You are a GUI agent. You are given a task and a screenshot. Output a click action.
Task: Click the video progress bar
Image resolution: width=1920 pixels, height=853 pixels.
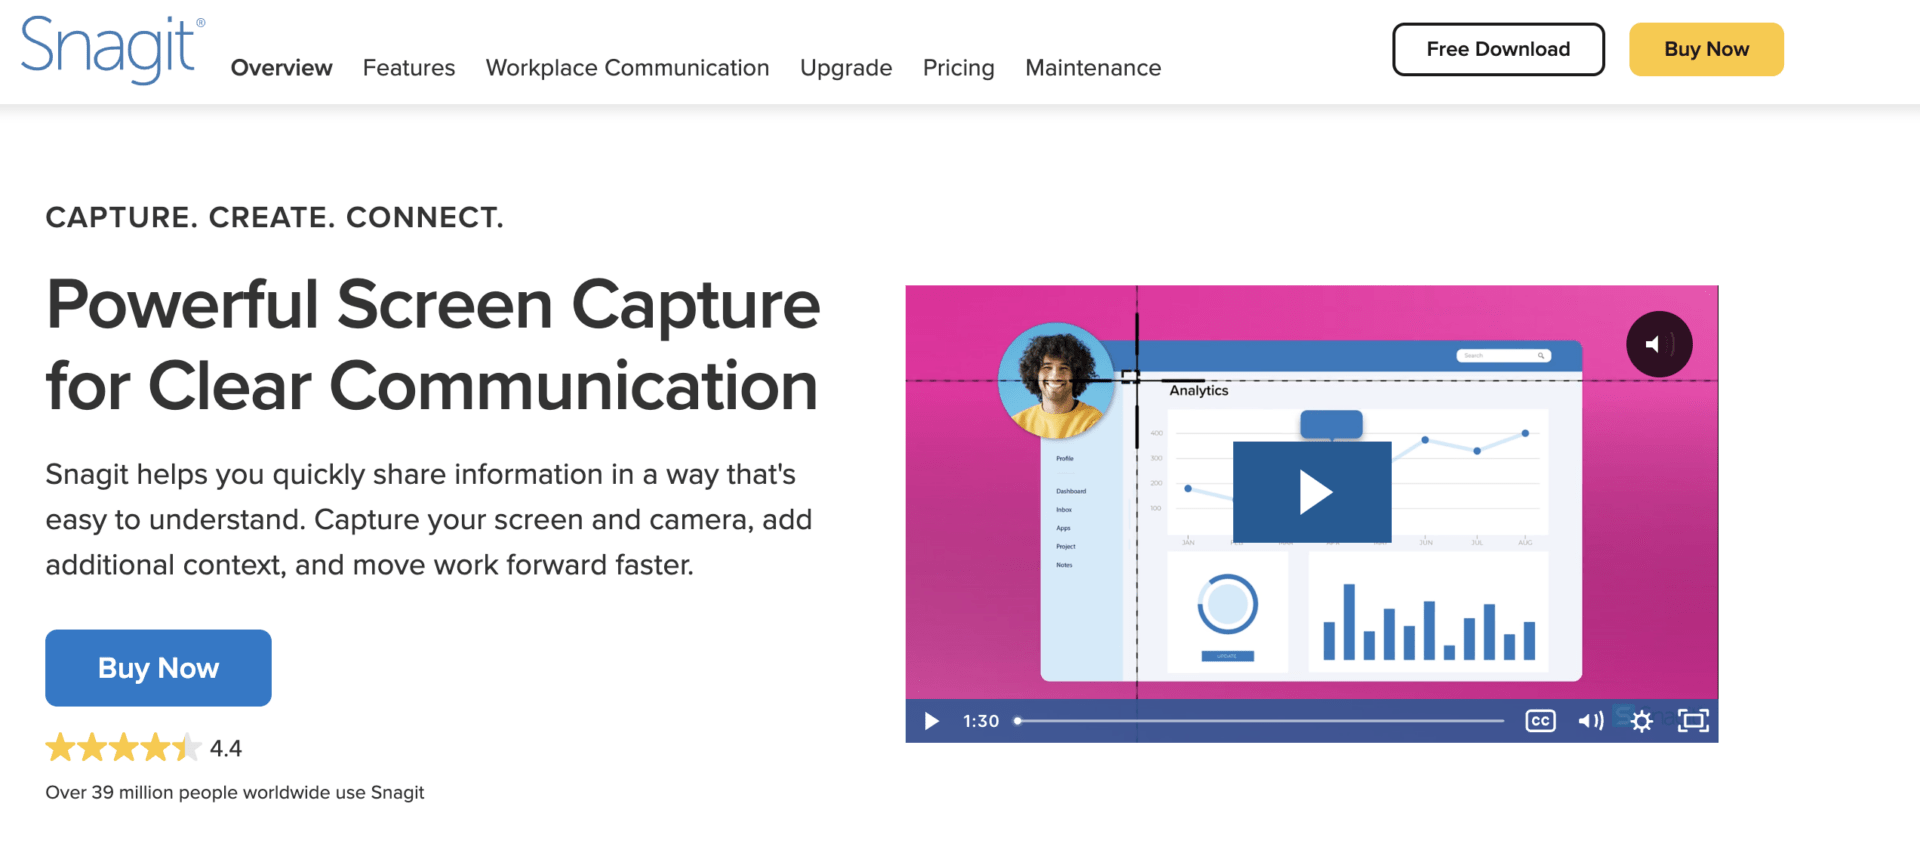click(x=1259, y=721)
